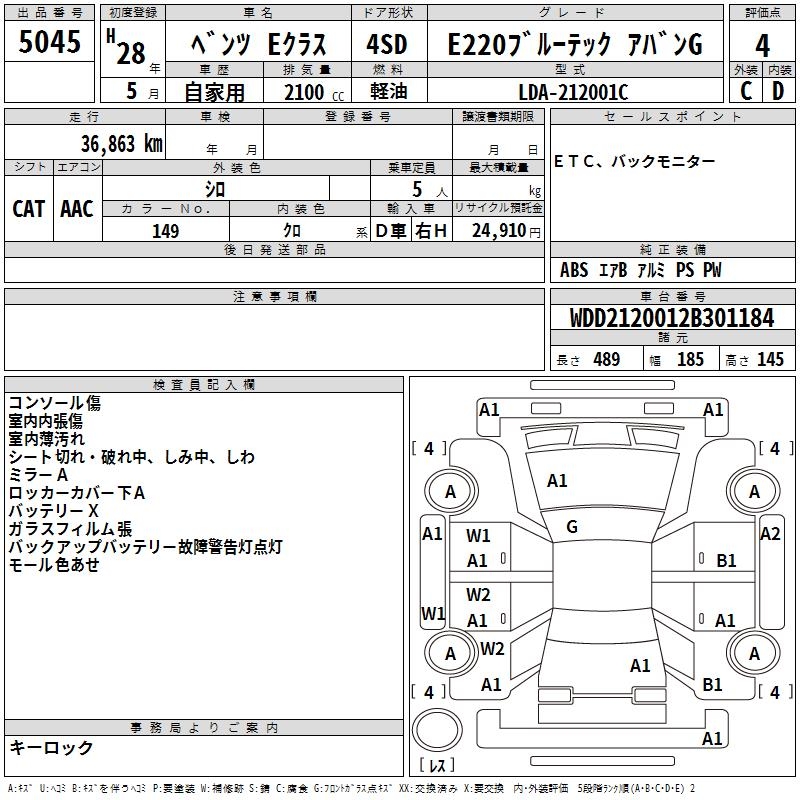Viewport: 800px width, 800px height.
Task: Click the shift type CAT
Action: coord(29,209)
